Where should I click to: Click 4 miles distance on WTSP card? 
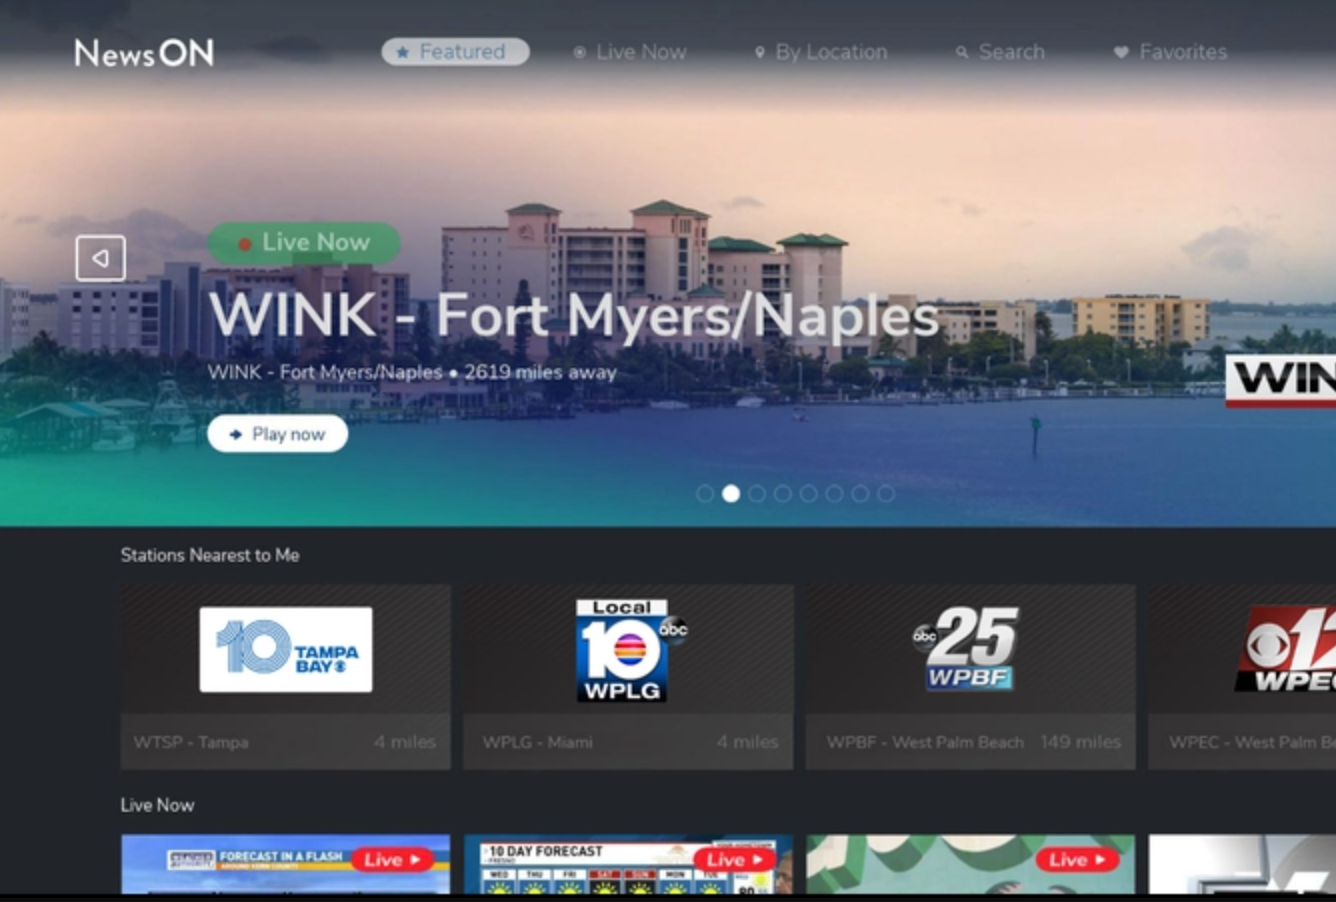point(405,742)
